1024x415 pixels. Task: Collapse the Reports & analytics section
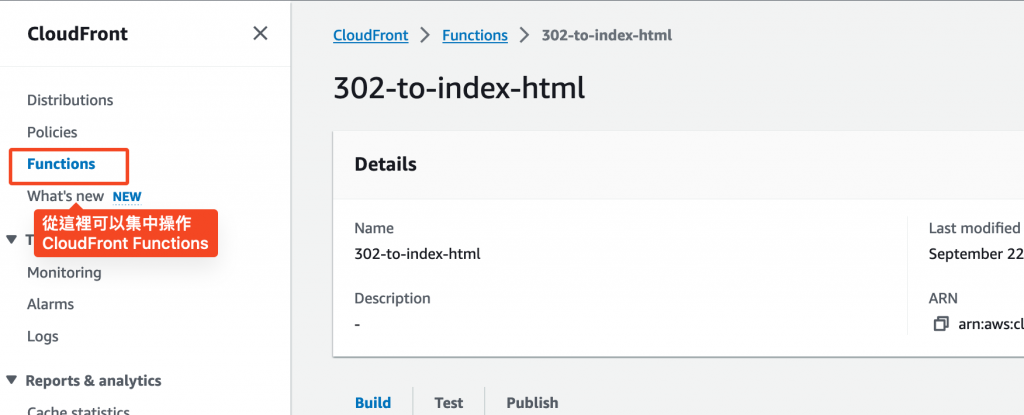point(11,380)
